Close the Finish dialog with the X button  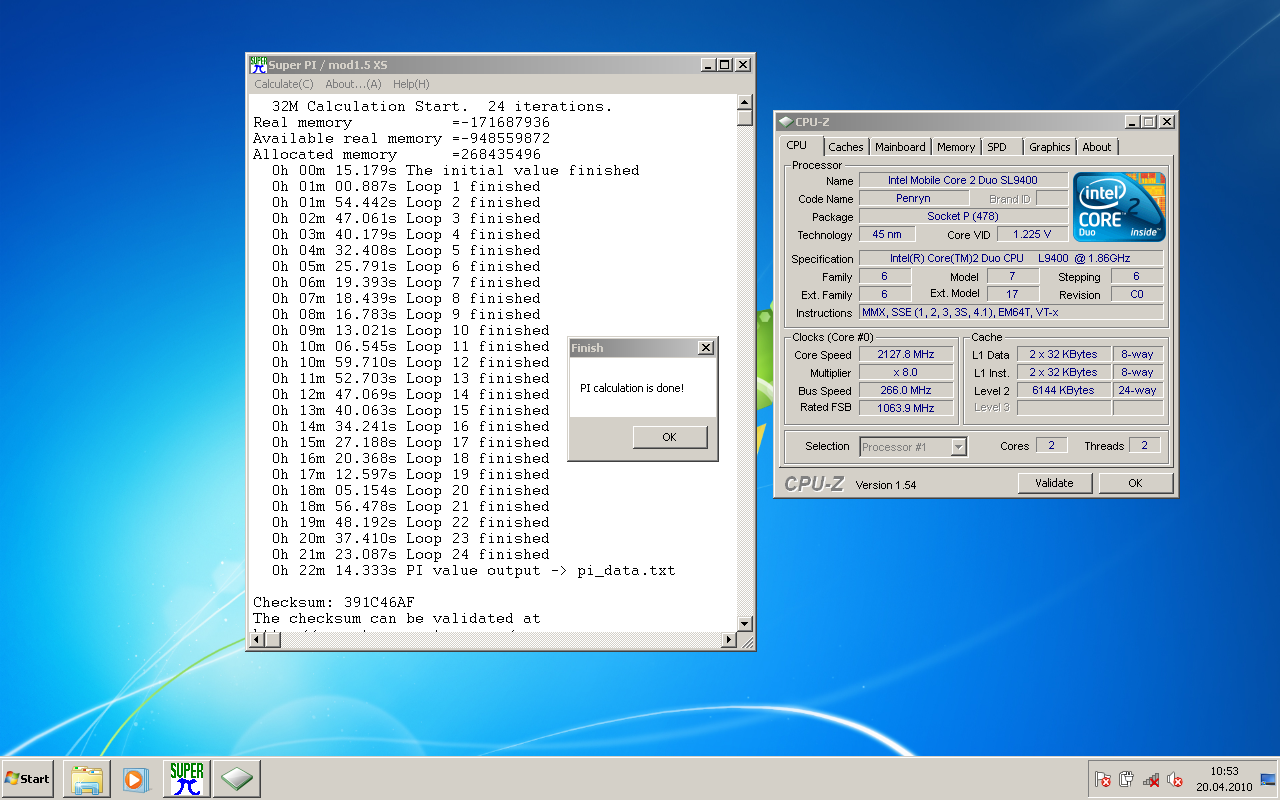click(x=706, y=348)
